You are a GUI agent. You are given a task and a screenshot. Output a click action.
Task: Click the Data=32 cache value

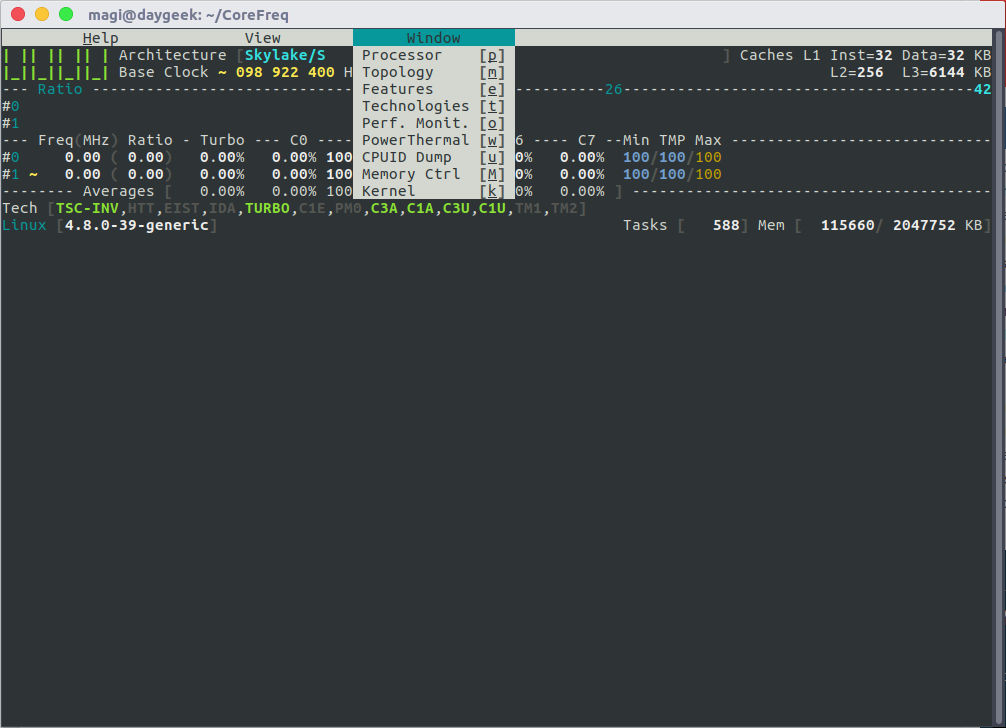tap(933, 55)
